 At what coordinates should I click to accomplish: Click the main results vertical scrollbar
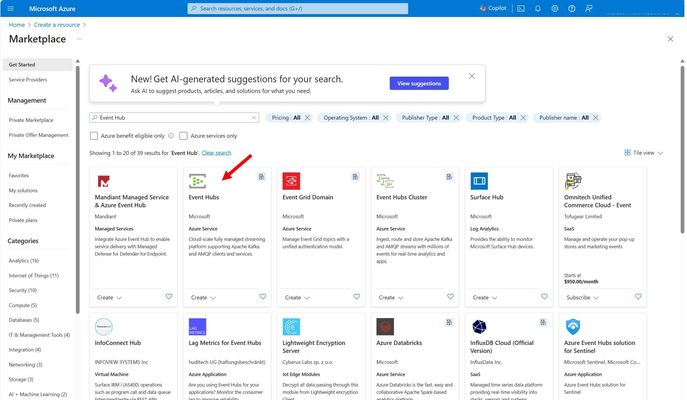tap(682, 149)
